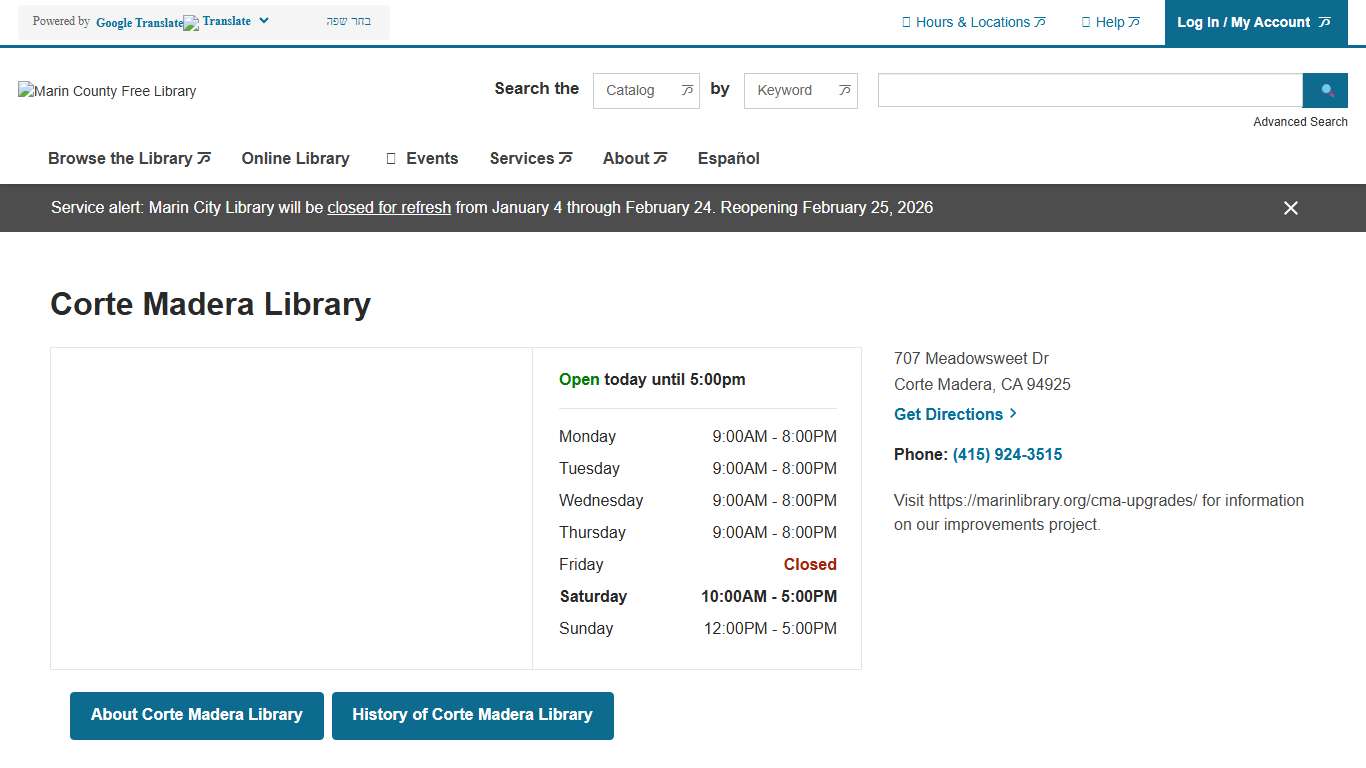Dismiss the Marin City Library service alert
1366x768 pixels.
(1290, 208)
